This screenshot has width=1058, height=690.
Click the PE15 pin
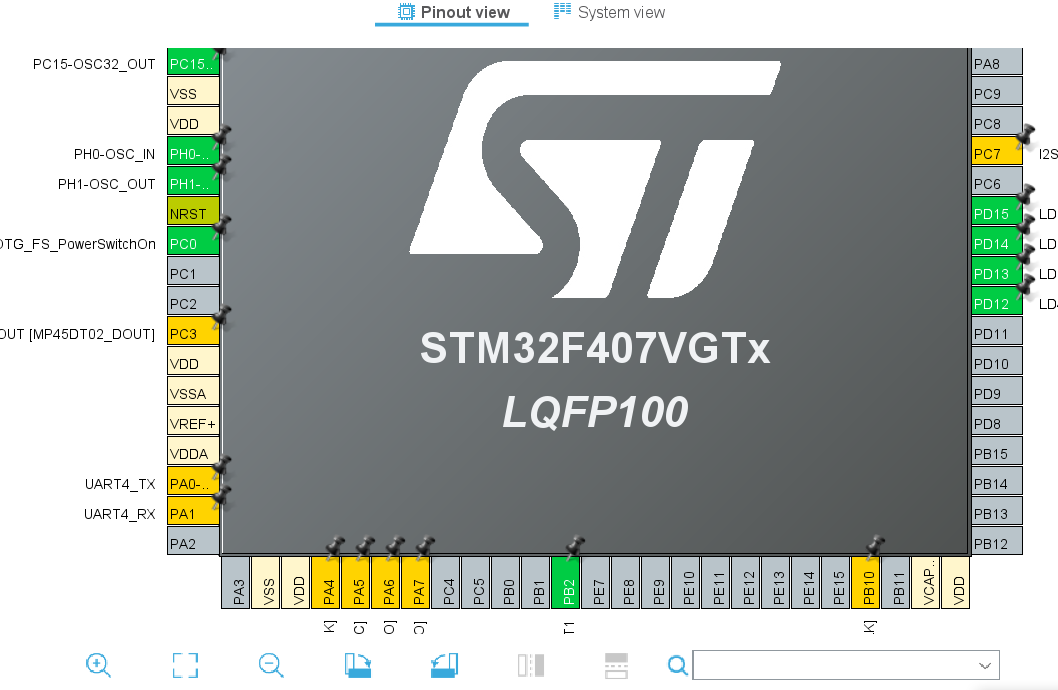tap(836, 583)
